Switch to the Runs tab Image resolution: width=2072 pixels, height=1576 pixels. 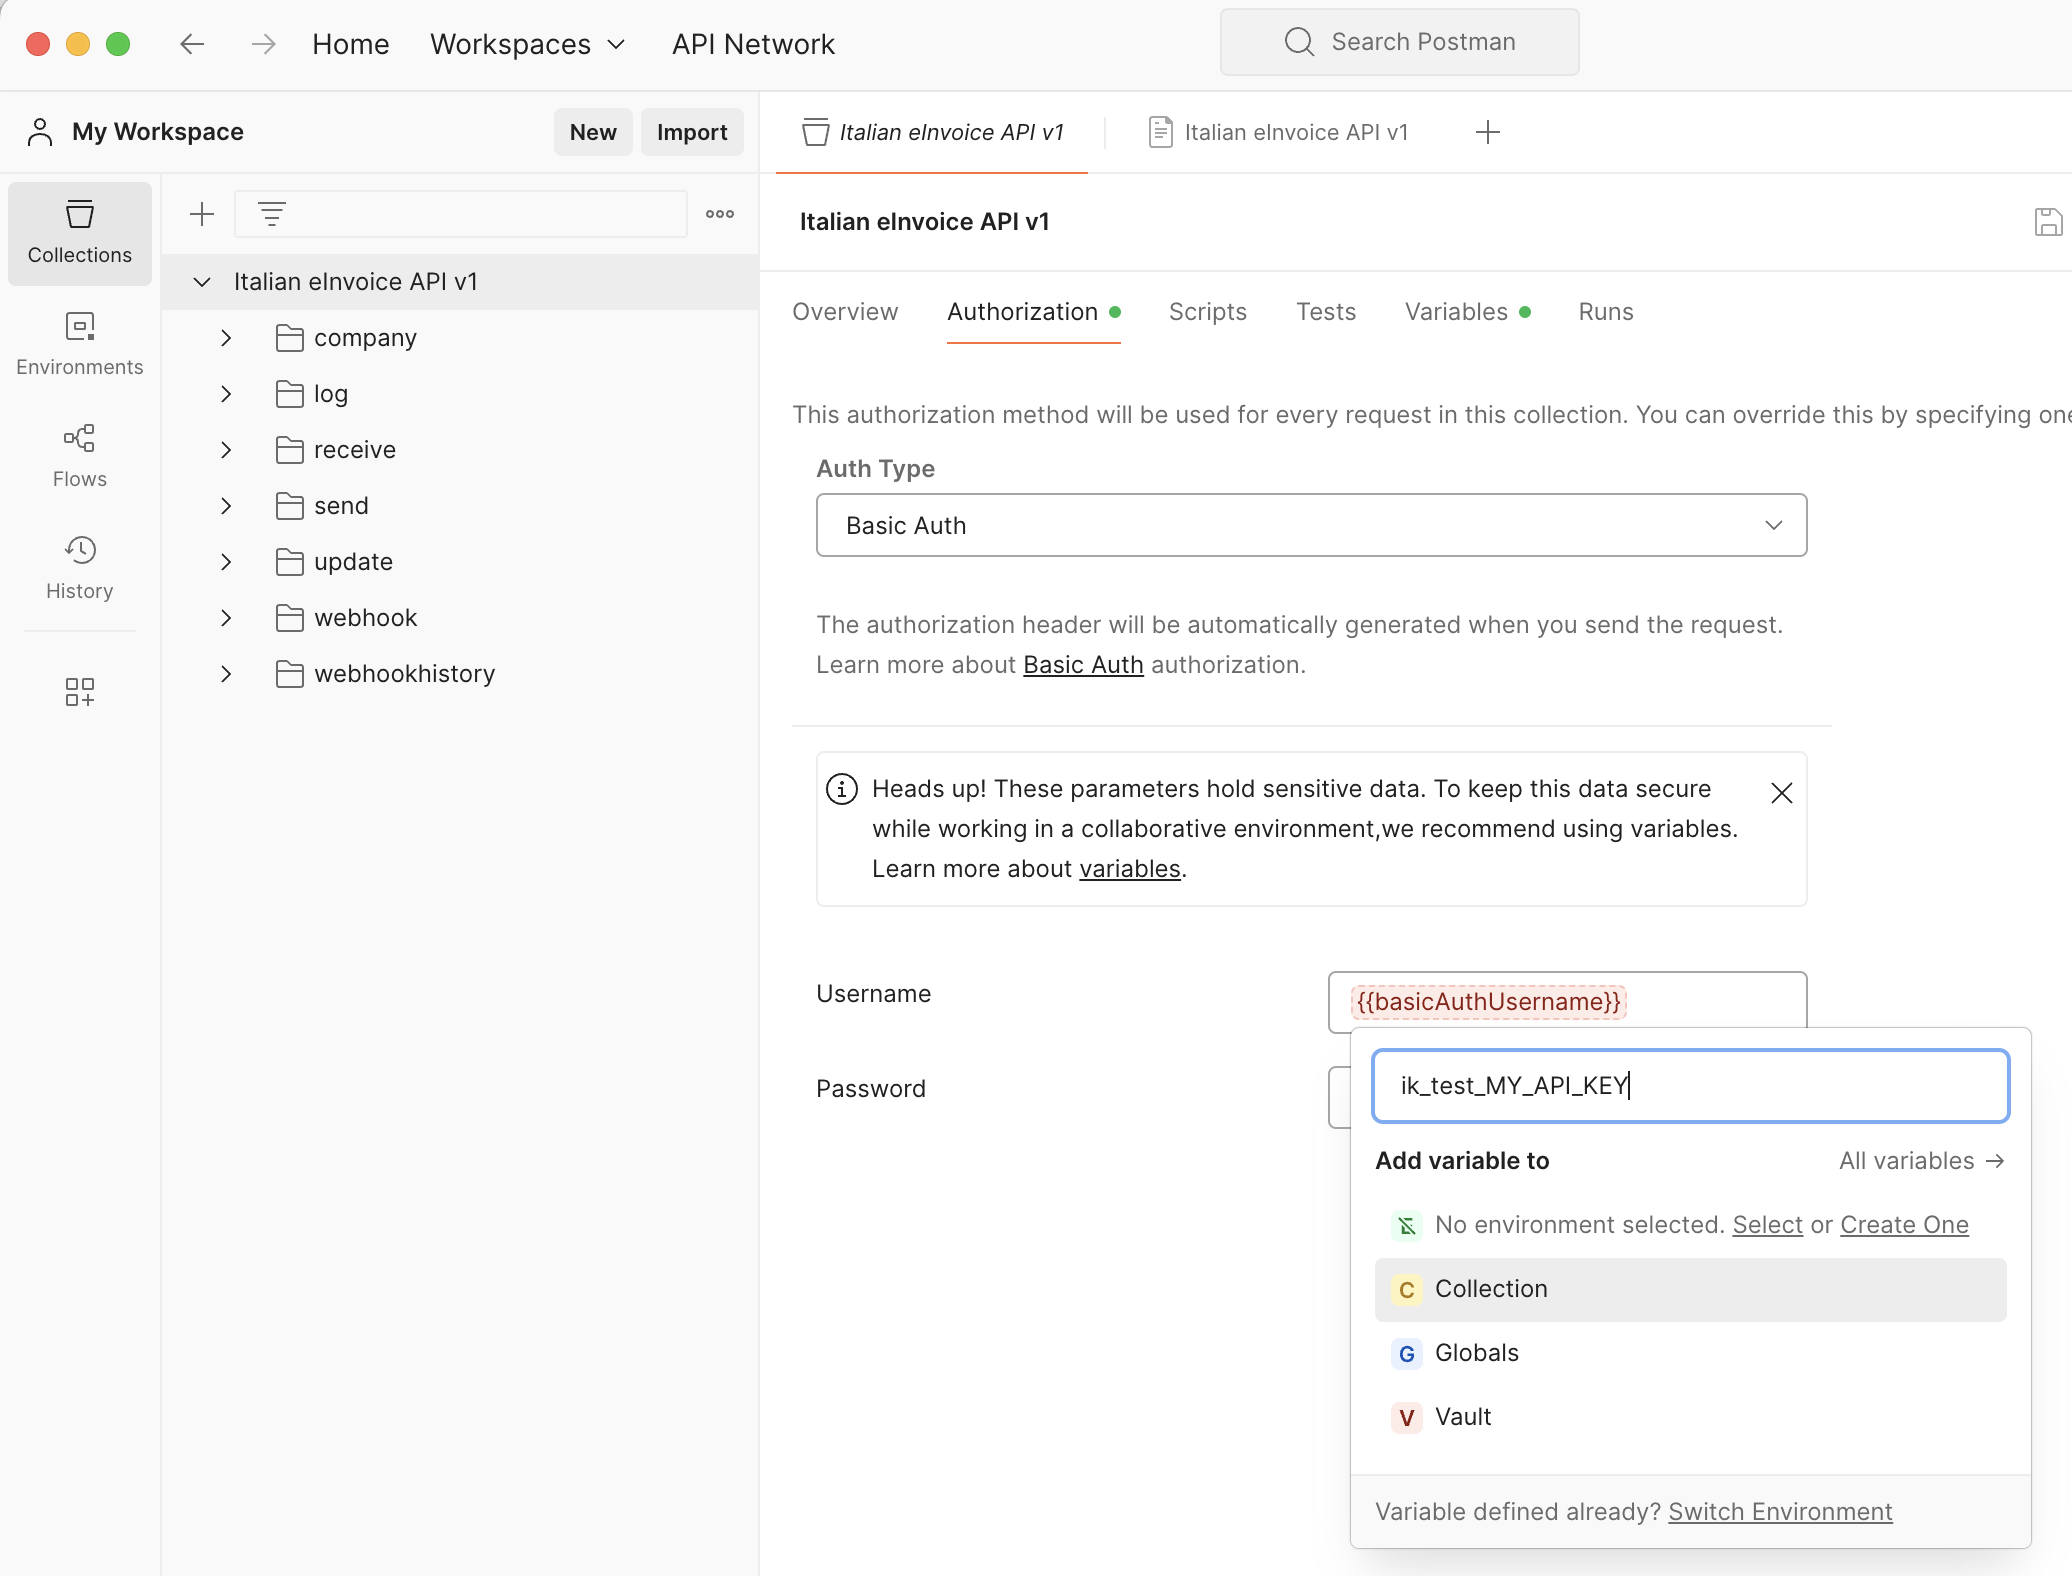(x=1606, y=312)
